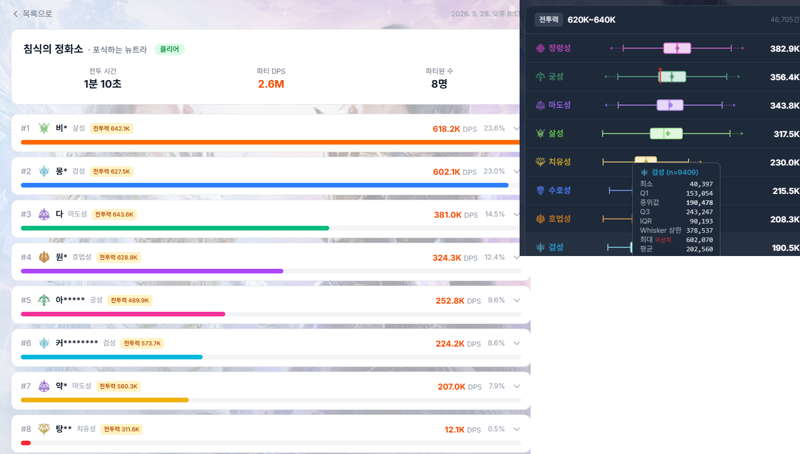Expand row #1 with 618.2K DPS

pyautogui.click(x=516, y=129)
